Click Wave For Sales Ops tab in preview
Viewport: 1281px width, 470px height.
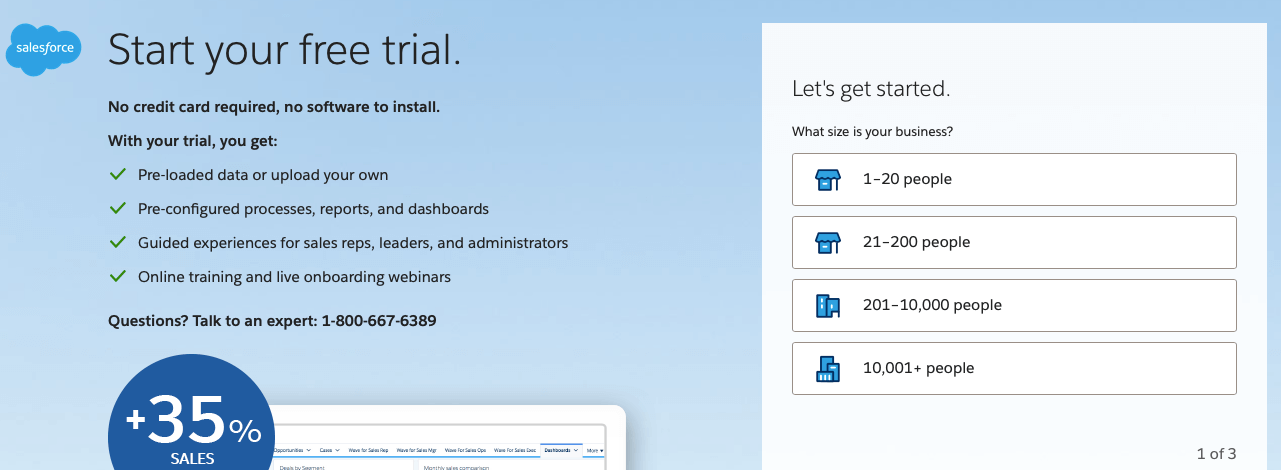465,450
